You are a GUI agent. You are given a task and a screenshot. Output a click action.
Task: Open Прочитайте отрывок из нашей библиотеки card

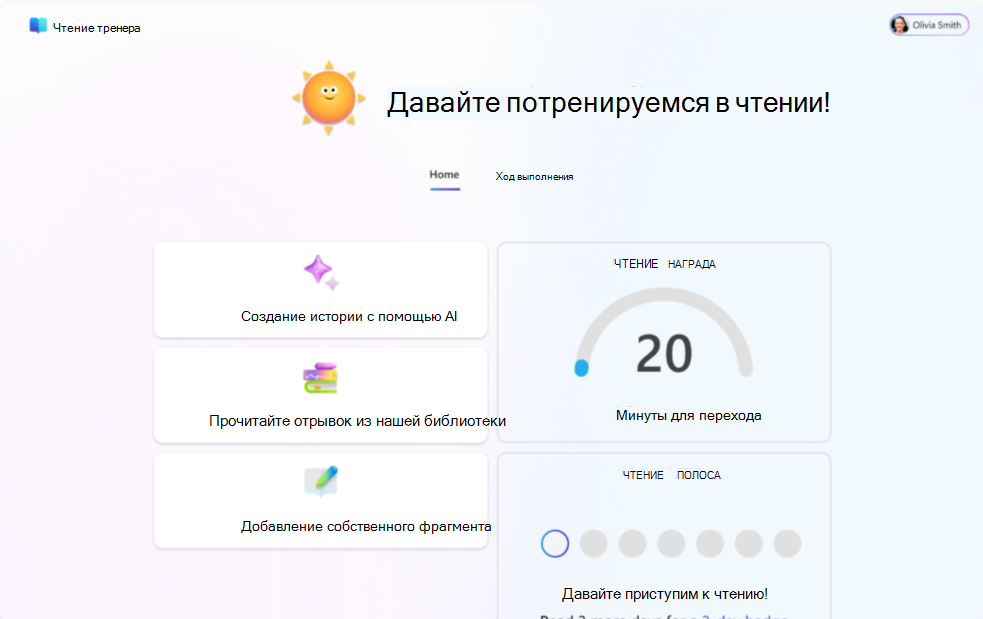click(x=320, y=395)
